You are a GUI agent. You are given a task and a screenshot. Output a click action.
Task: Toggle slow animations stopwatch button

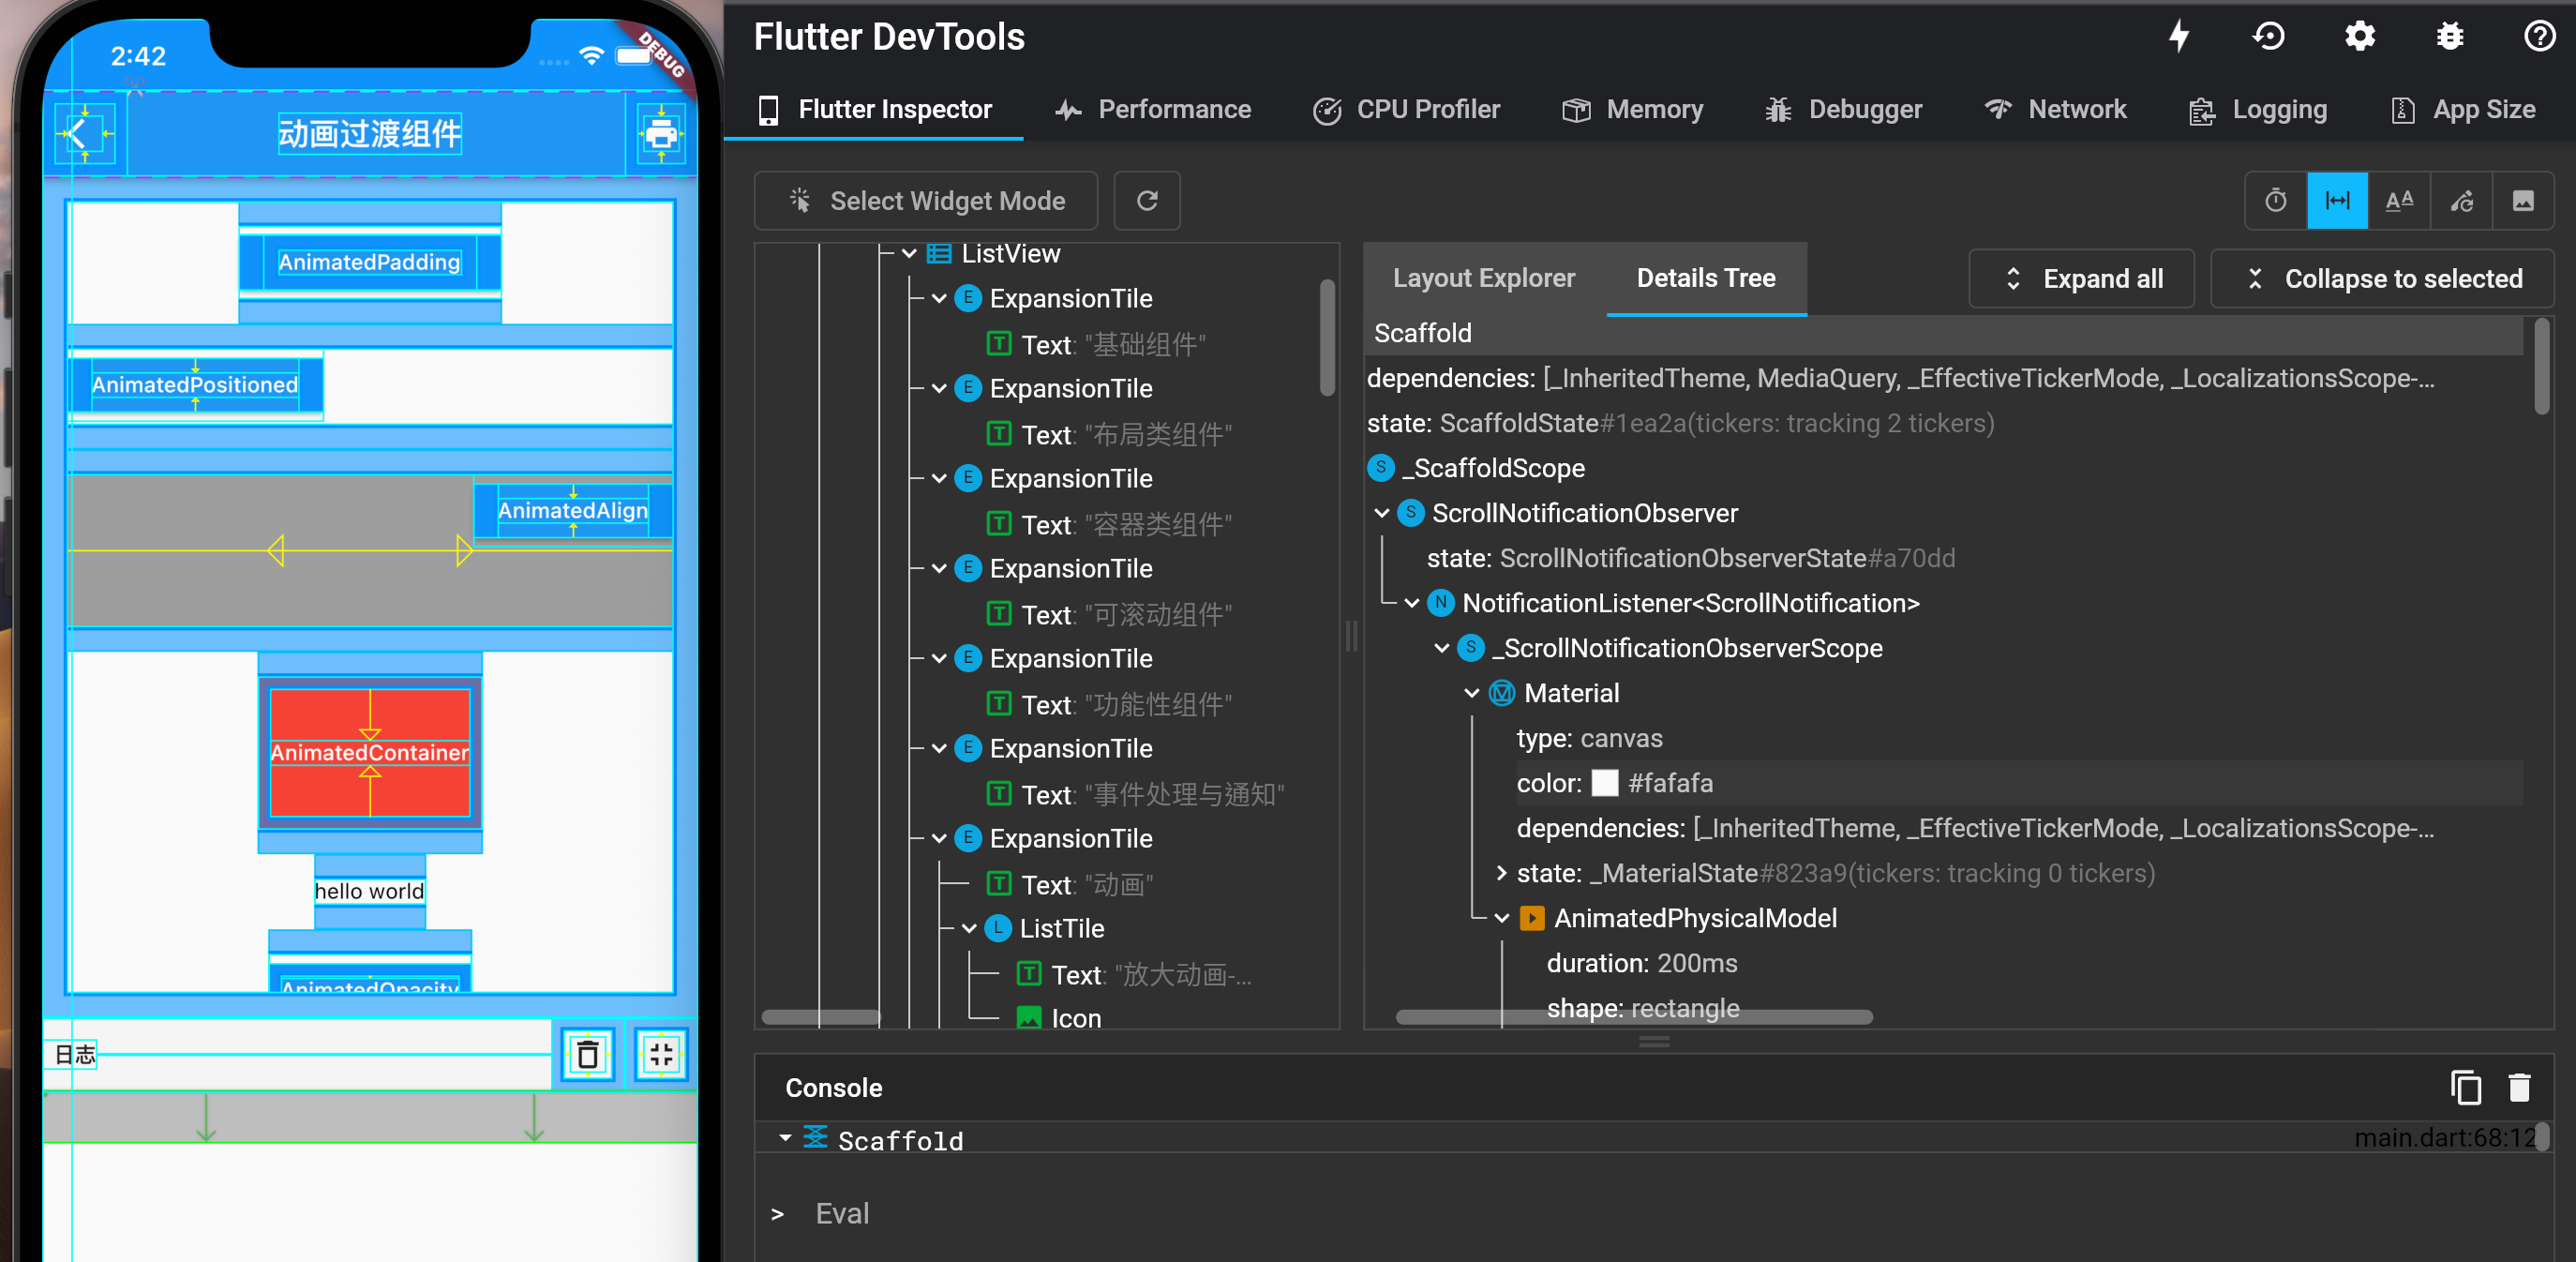2275,201
